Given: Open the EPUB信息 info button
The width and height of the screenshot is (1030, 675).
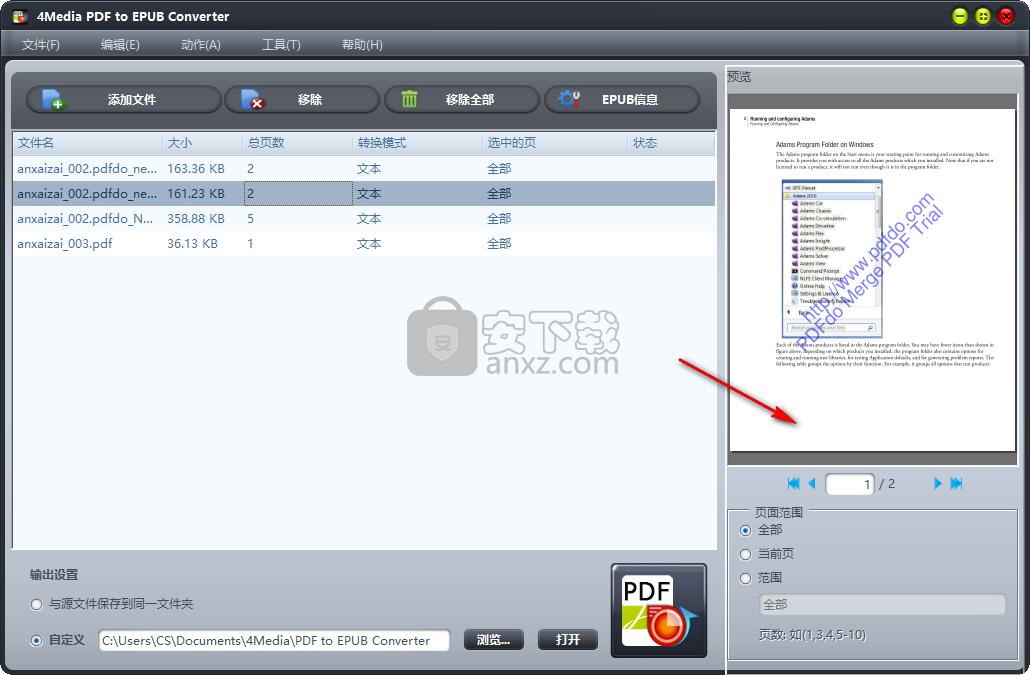Looking at the screenshot, I should [622, 100].
